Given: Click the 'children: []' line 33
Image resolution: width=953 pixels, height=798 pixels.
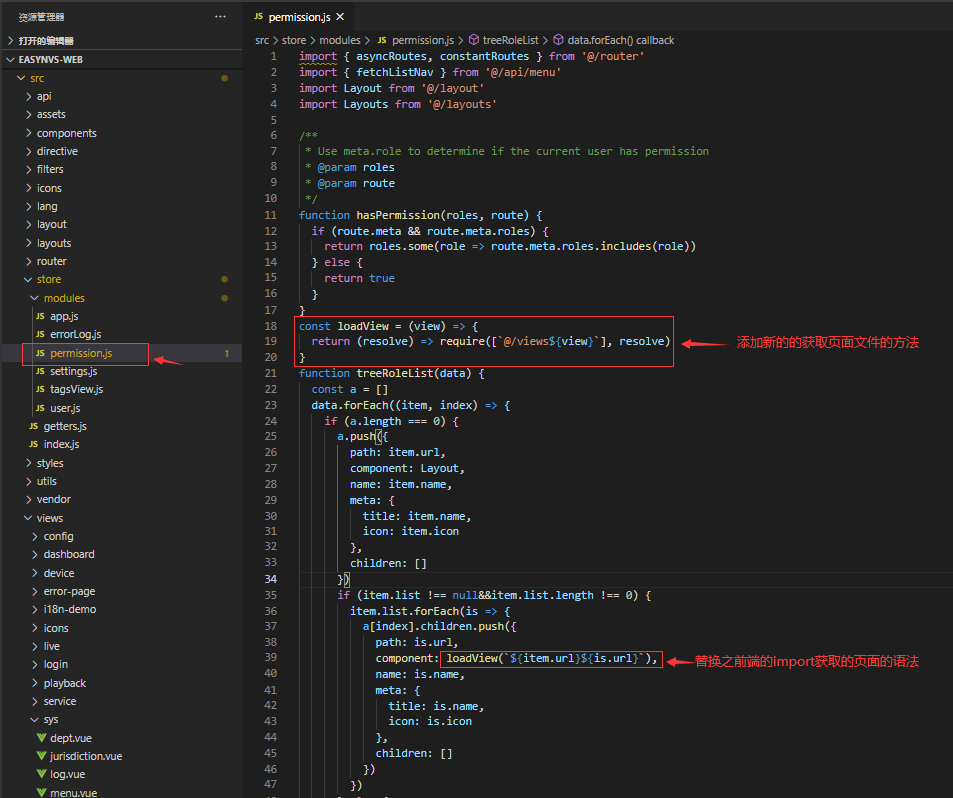Looking at the screenshot, I should [x=388, y=563].
